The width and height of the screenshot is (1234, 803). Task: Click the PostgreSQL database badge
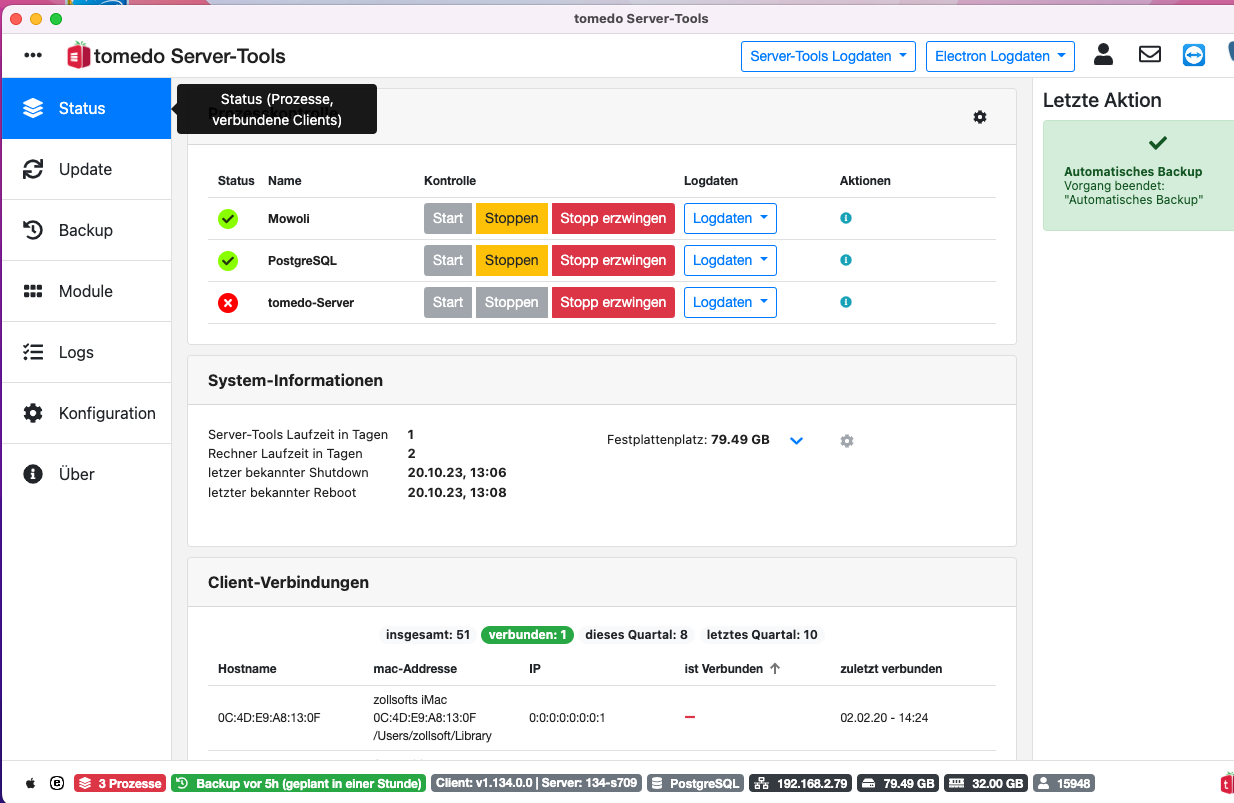[x=695, y=784]
